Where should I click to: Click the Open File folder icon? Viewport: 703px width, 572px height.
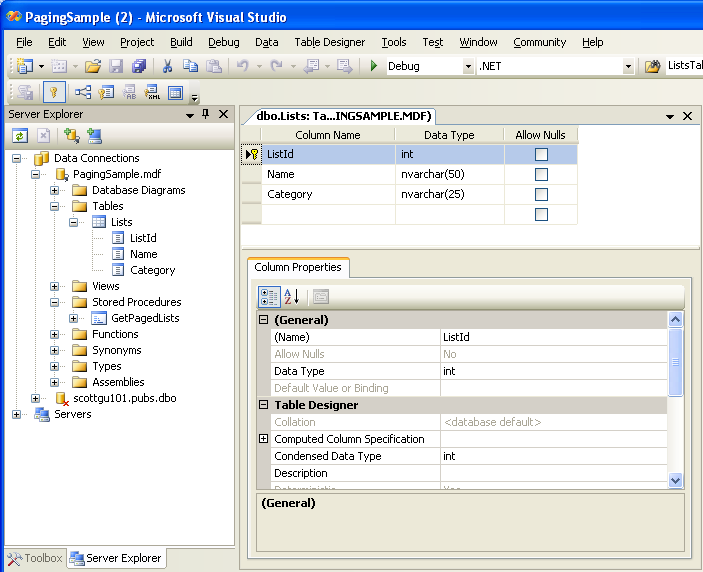tap(93, 66)
